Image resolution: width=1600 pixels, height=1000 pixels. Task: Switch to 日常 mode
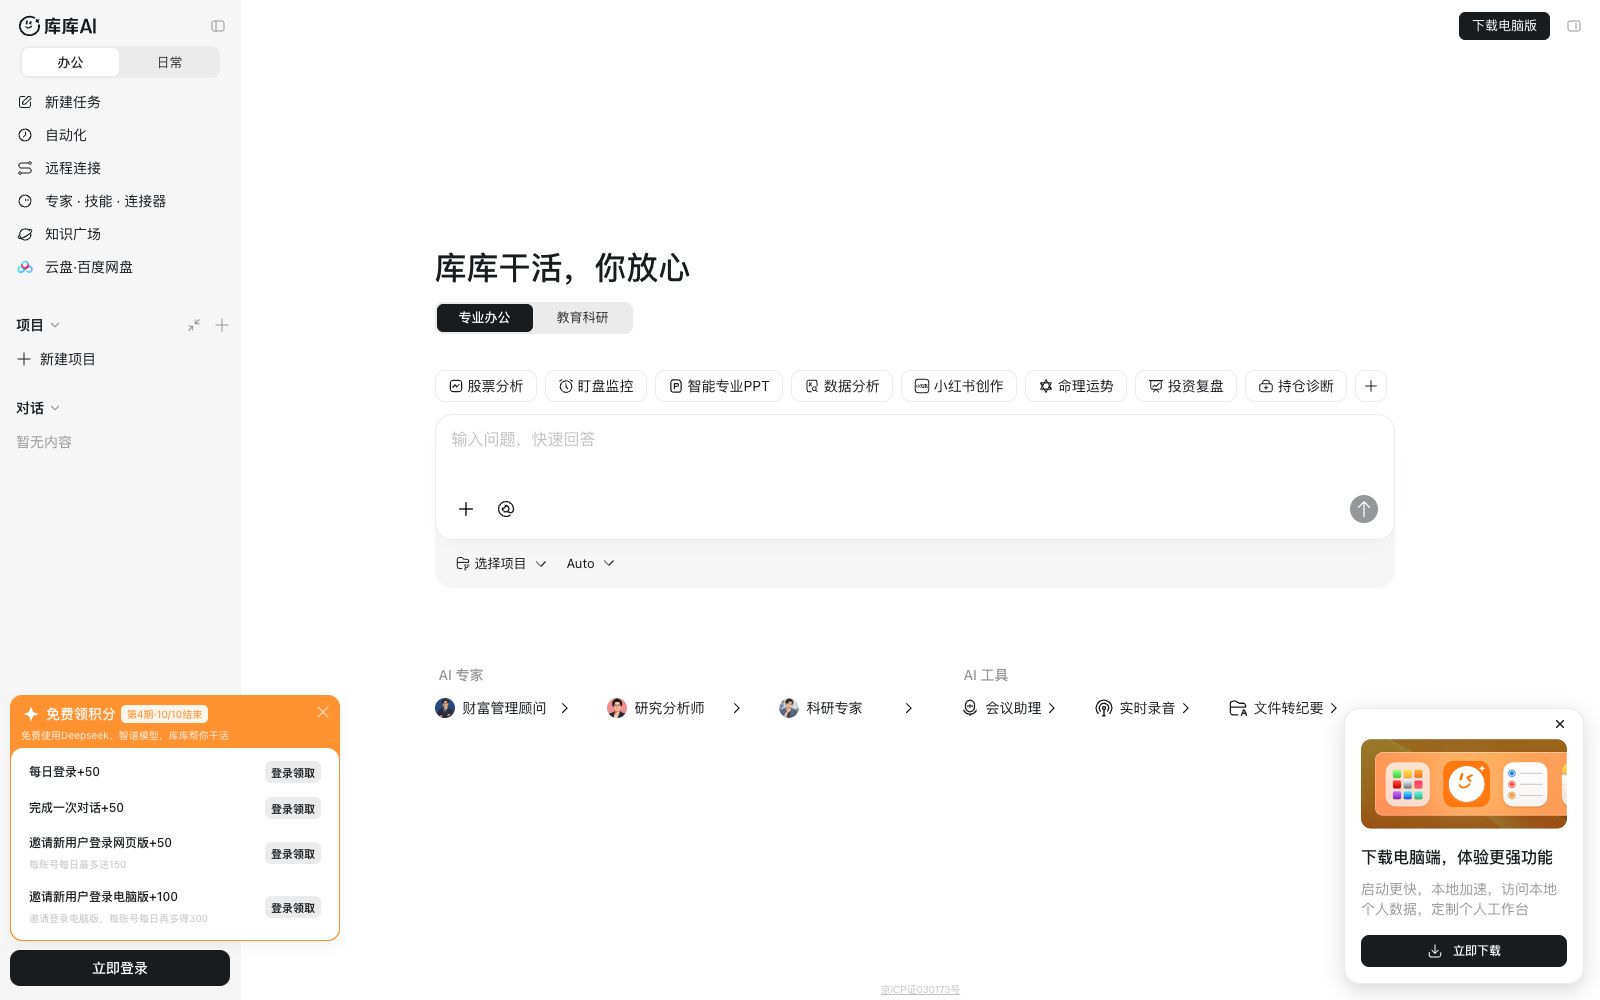170,62
